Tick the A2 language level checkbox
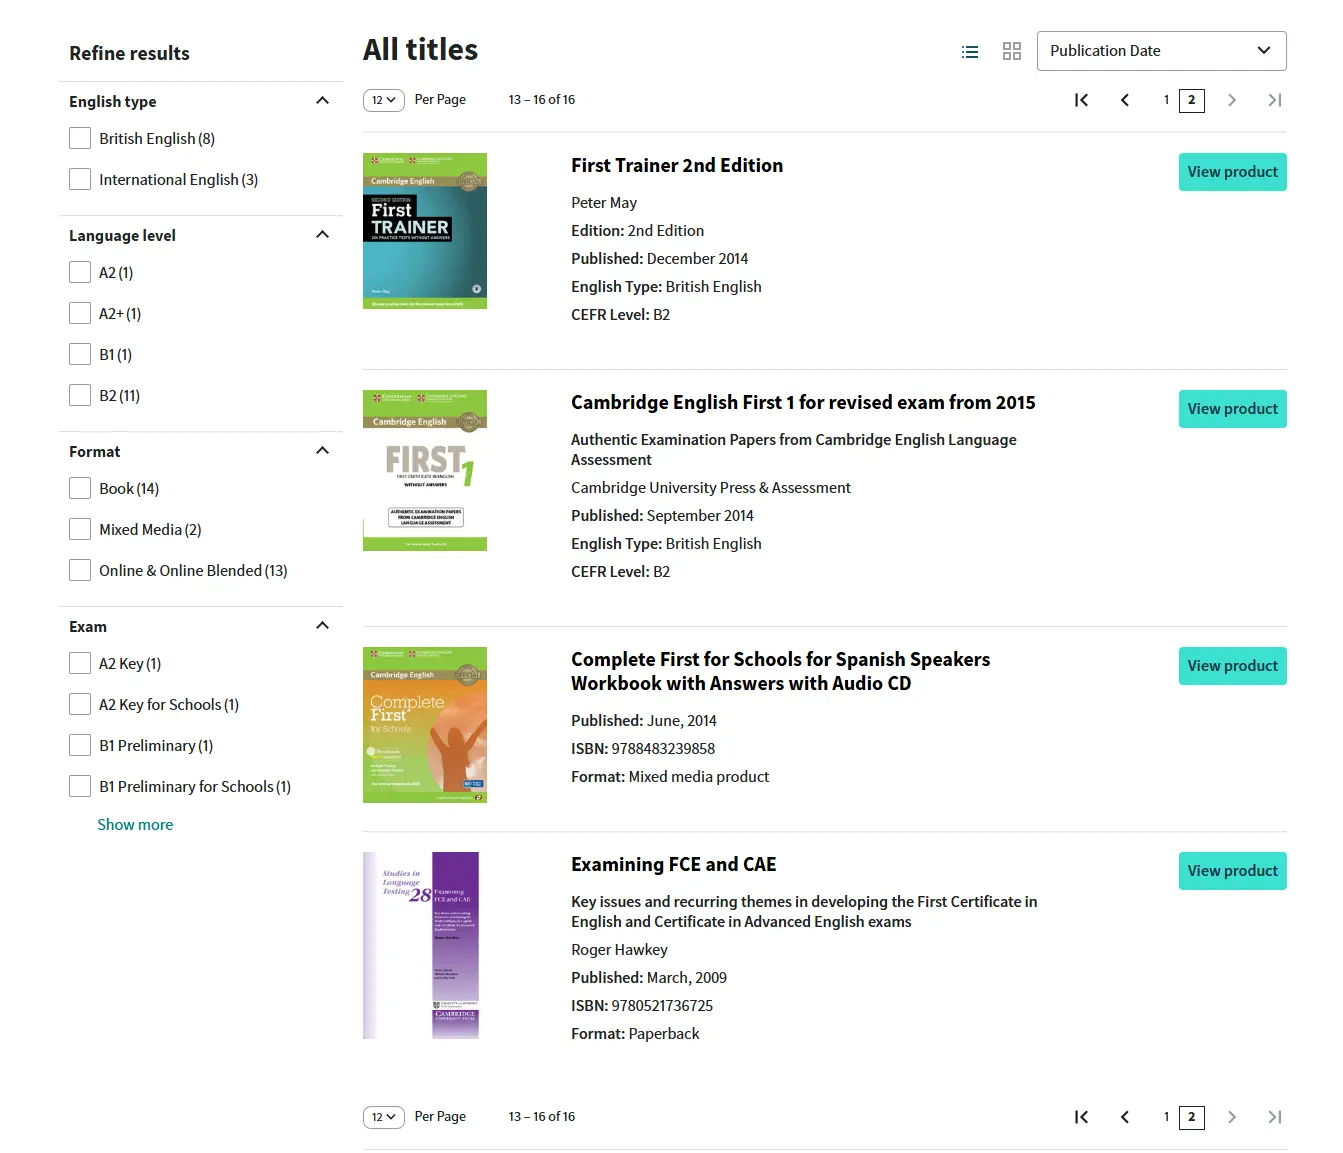Screen dimensions: 1343x1153 tap(80, 273)
